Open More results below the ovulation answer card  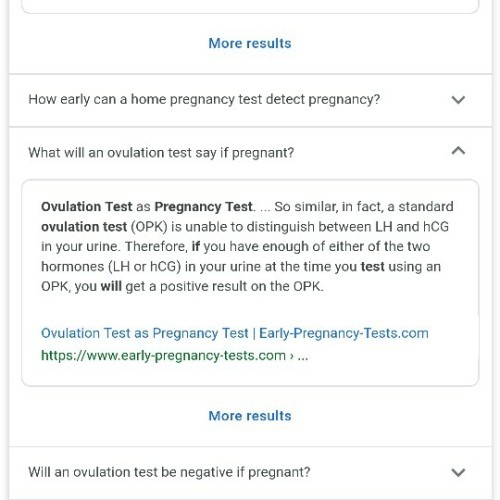click(250, 416)
